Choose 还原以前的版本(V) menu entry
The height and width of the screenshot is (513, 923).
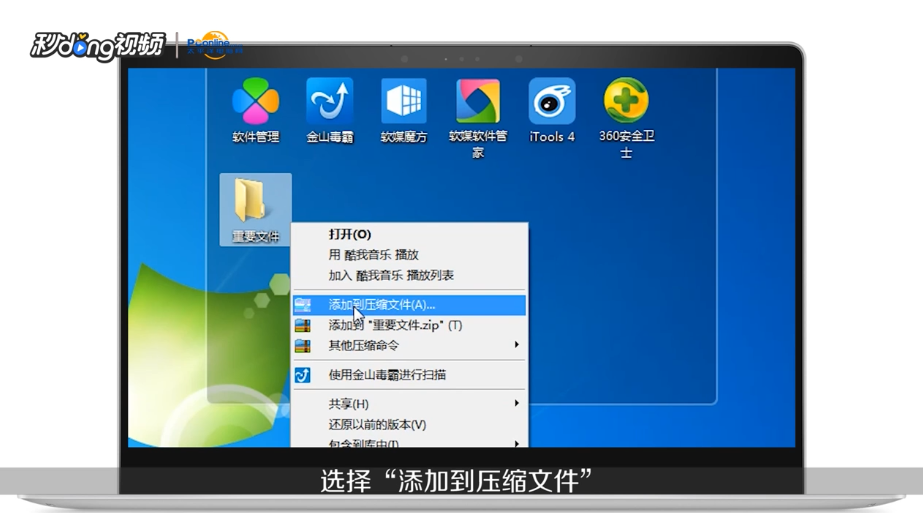409,425
